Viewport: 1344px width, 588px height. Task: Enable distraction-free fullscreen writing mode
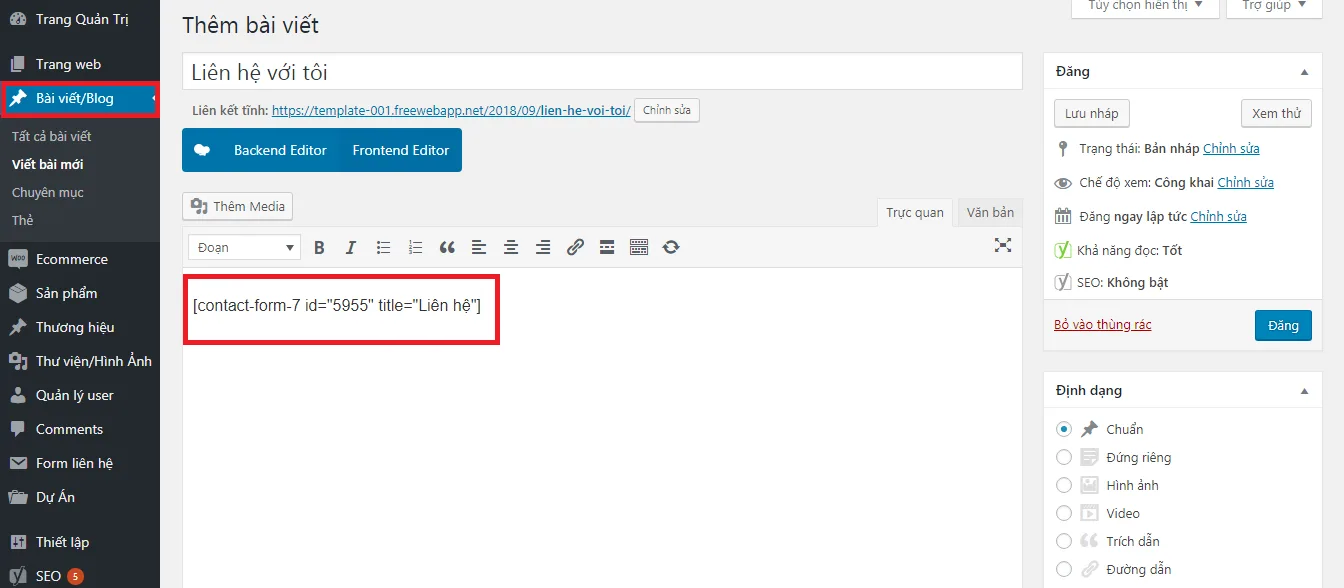[x=1003, y=245]
